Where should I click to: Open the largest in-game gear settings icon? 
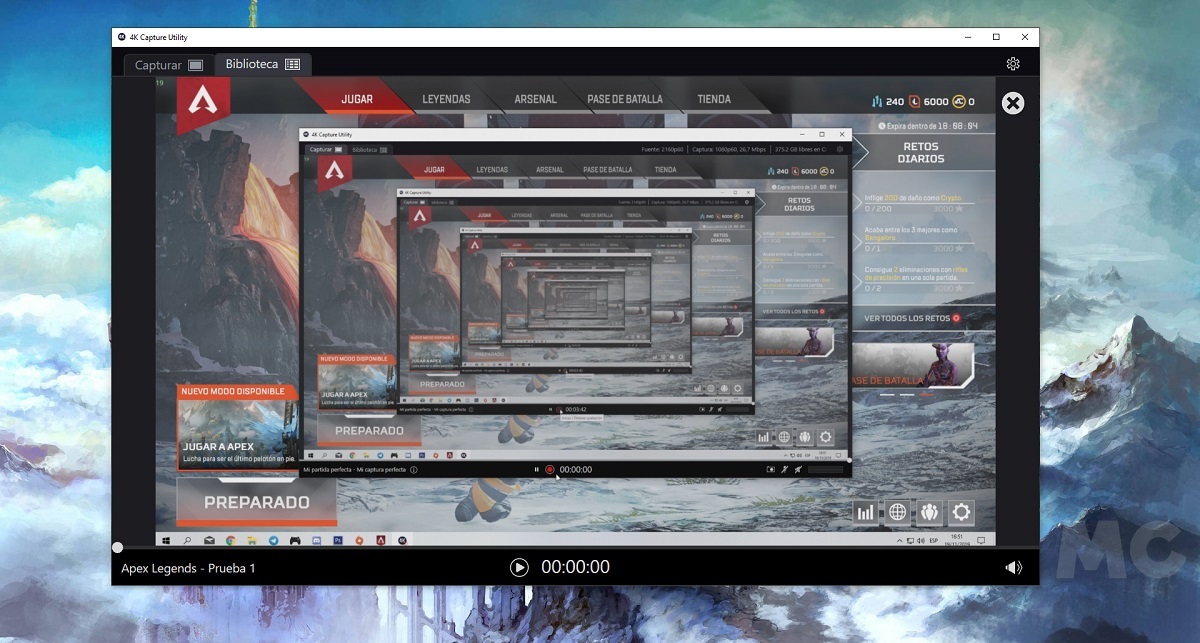[962, 513]
